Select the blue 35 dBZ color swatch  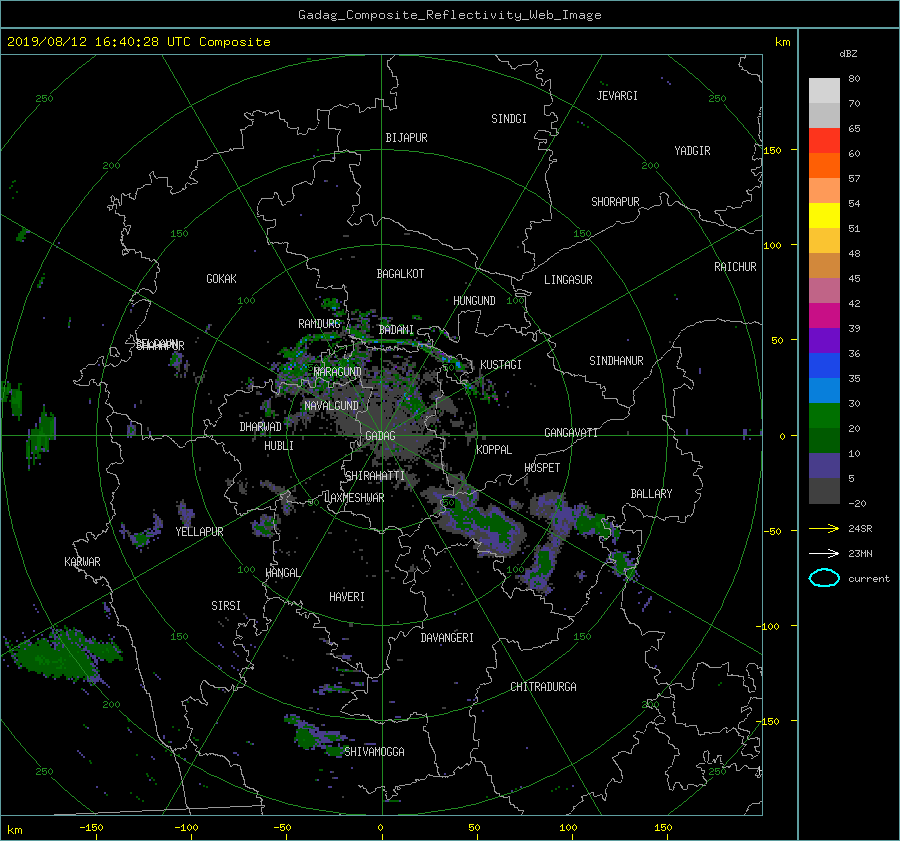tap(824, 365)
